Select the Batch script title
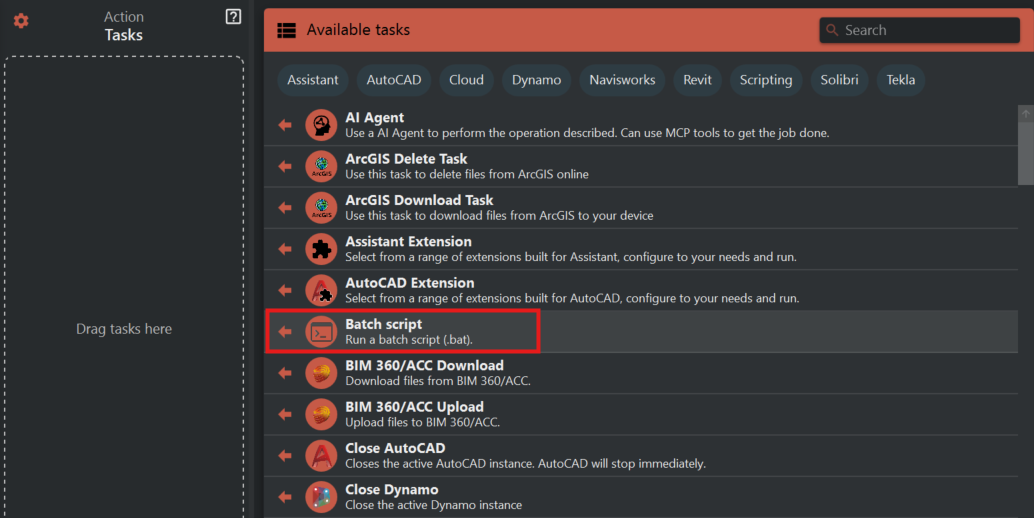The image size is (1034, 518). click(x=384, y=324)
